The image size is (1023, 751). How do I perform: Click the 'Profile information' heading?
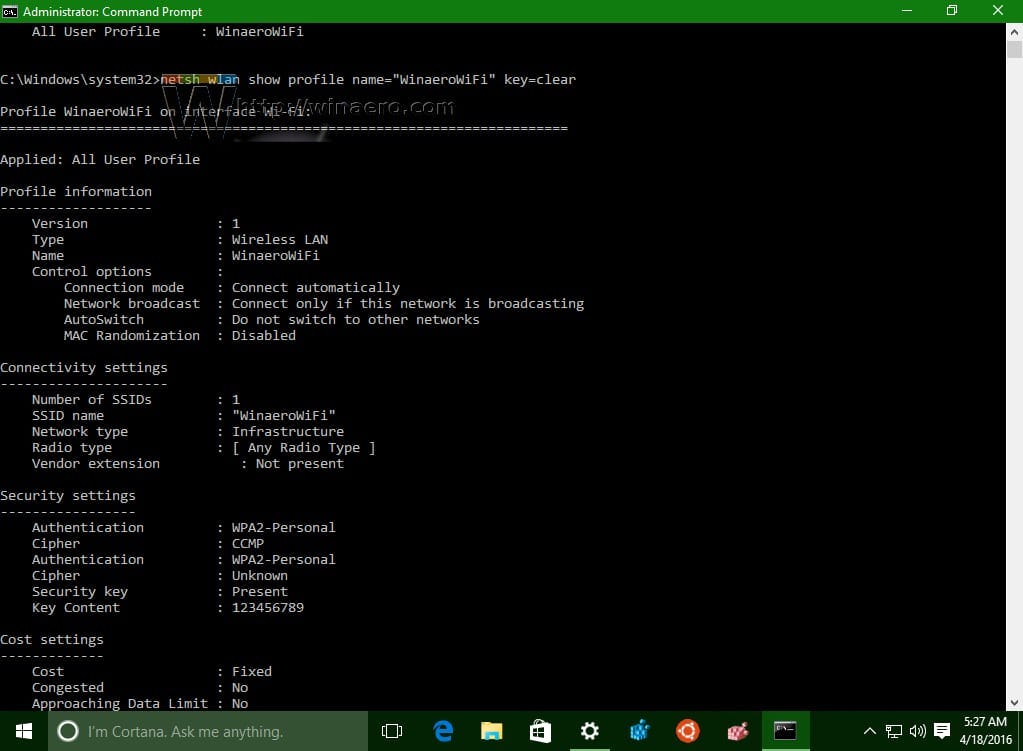click(x=76, y=191)
